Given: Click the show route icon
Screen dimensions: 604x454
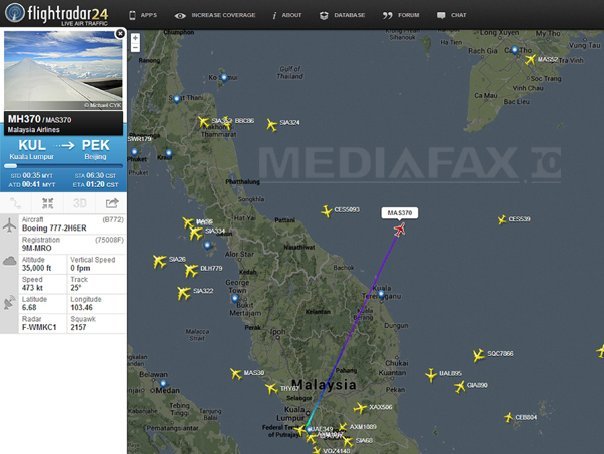Looking at the screenshot, I should pos(16,203).
